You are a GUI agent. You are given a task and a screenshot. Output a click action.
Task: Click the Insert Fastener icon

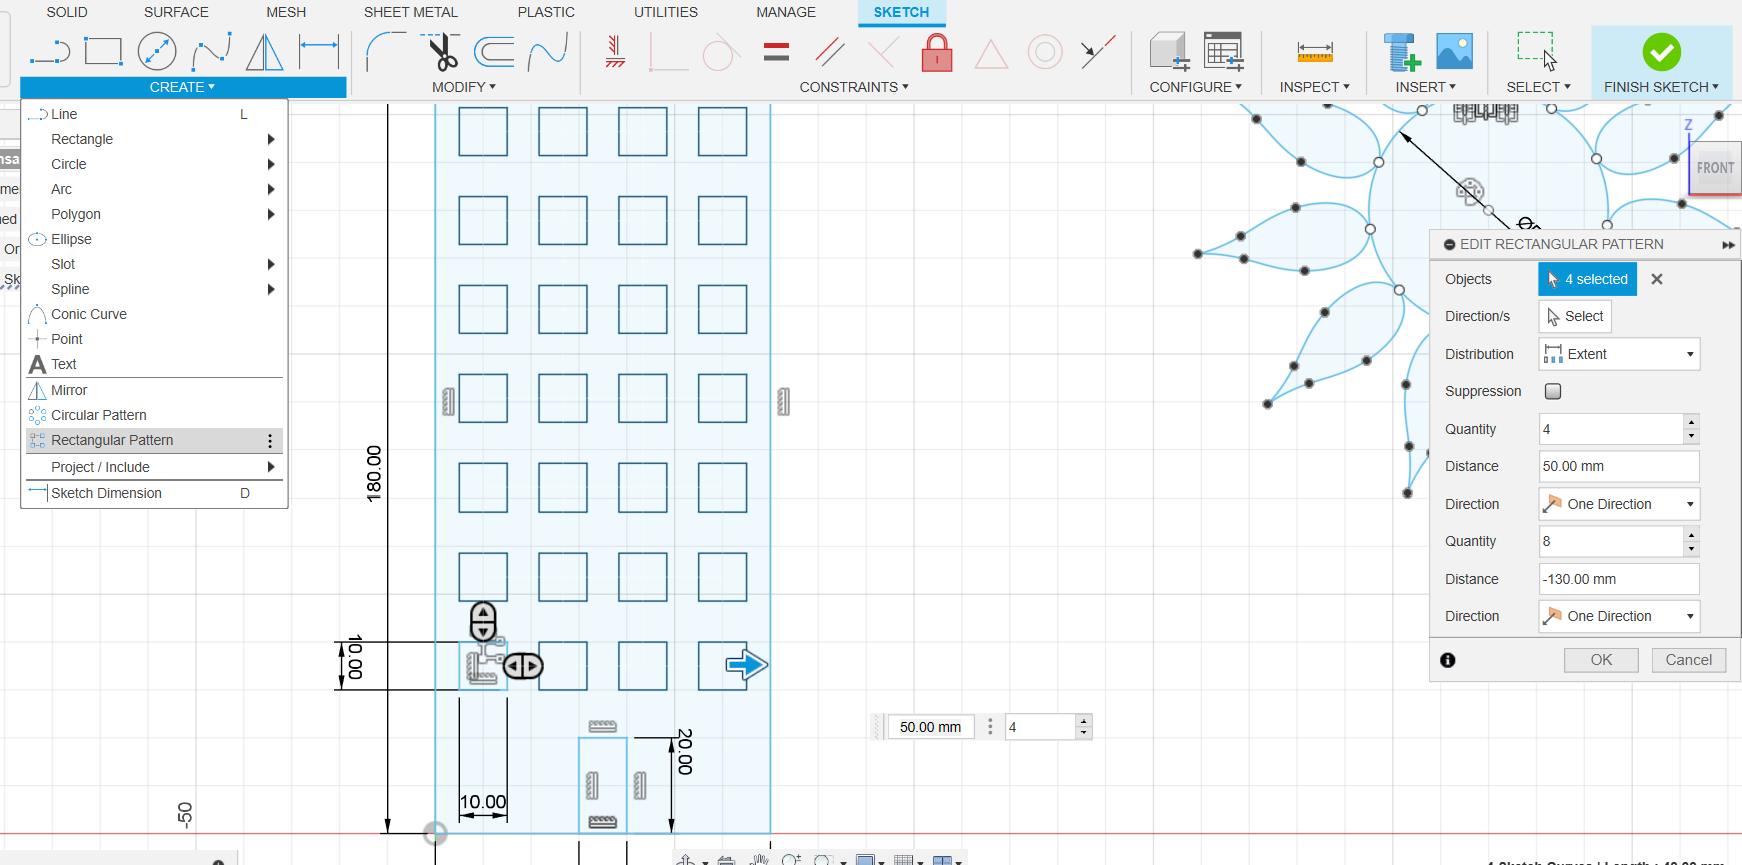click(x=1401, y=52)
